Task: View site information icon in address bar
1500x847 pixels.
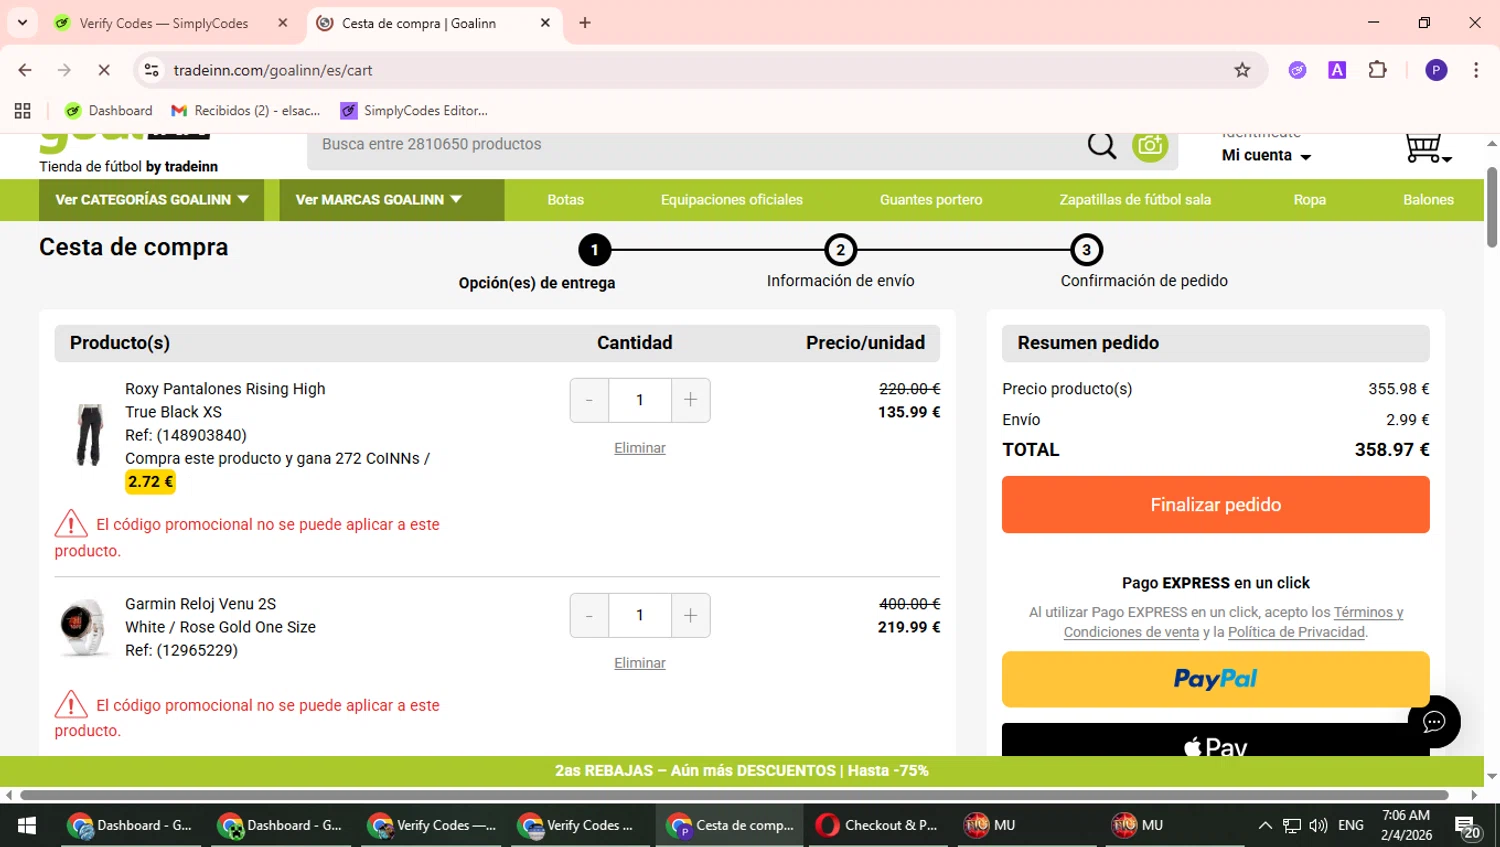Action: [152, 70]
